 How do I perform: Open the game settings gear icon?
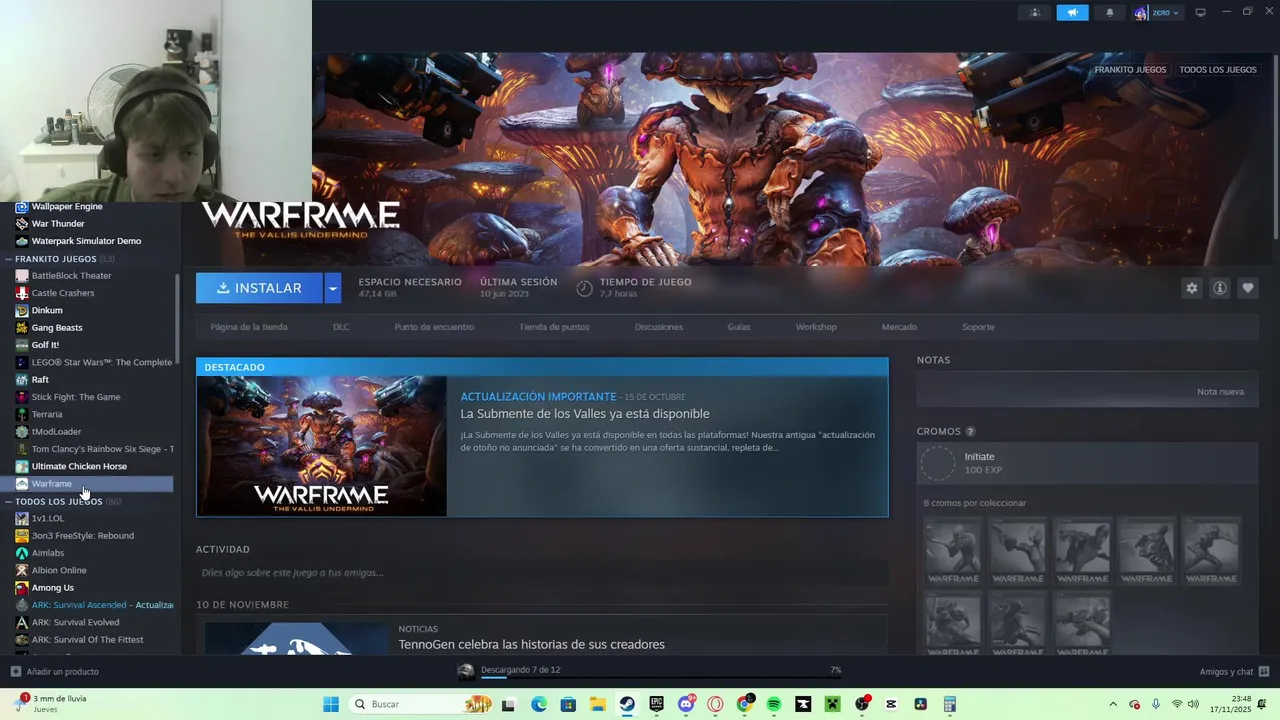1191,288
